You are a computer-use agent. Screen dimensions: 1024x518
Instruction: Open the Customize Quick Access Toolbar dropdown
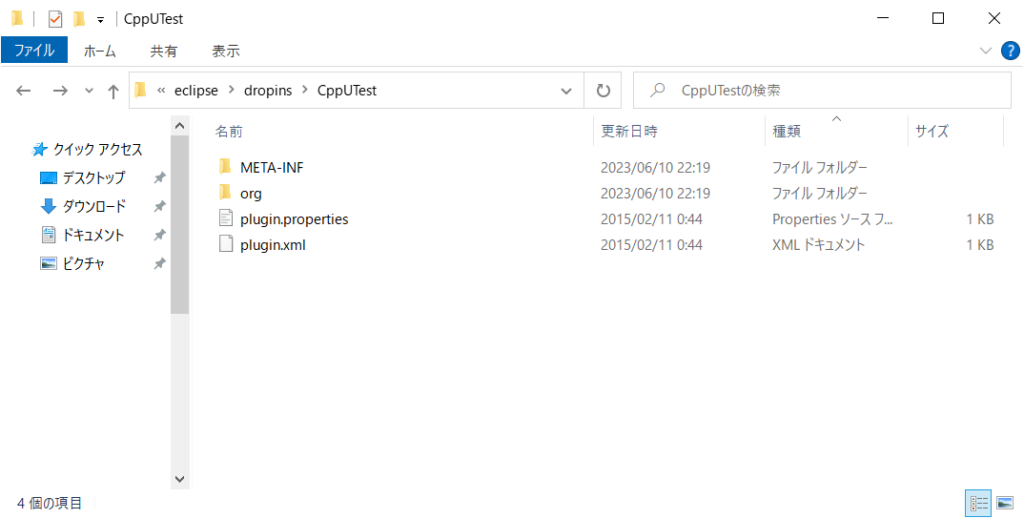[x=101, y=20]
